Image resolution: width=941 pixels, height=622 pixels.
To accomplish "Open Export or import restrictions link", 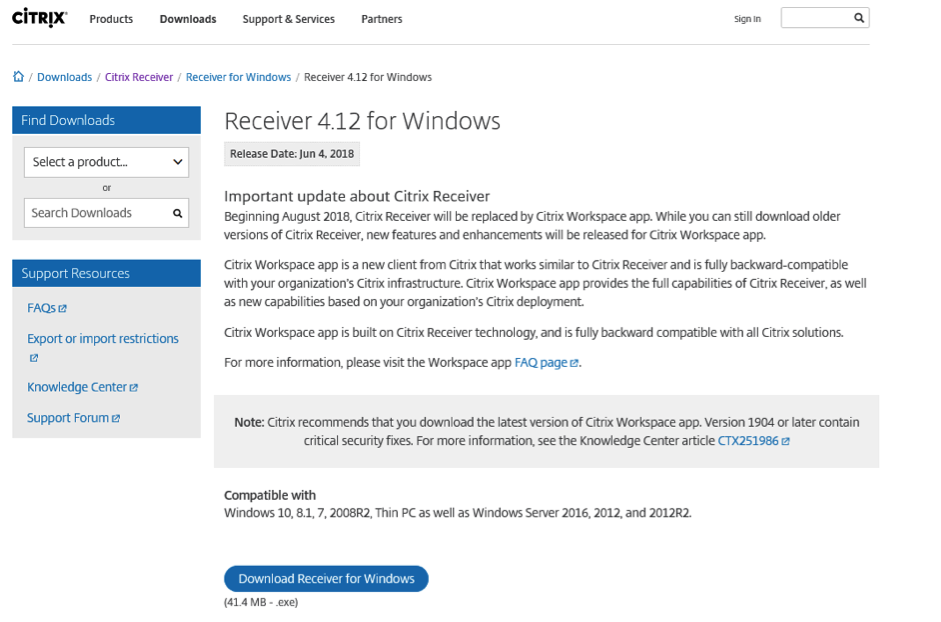I will (x=102, y=339).
